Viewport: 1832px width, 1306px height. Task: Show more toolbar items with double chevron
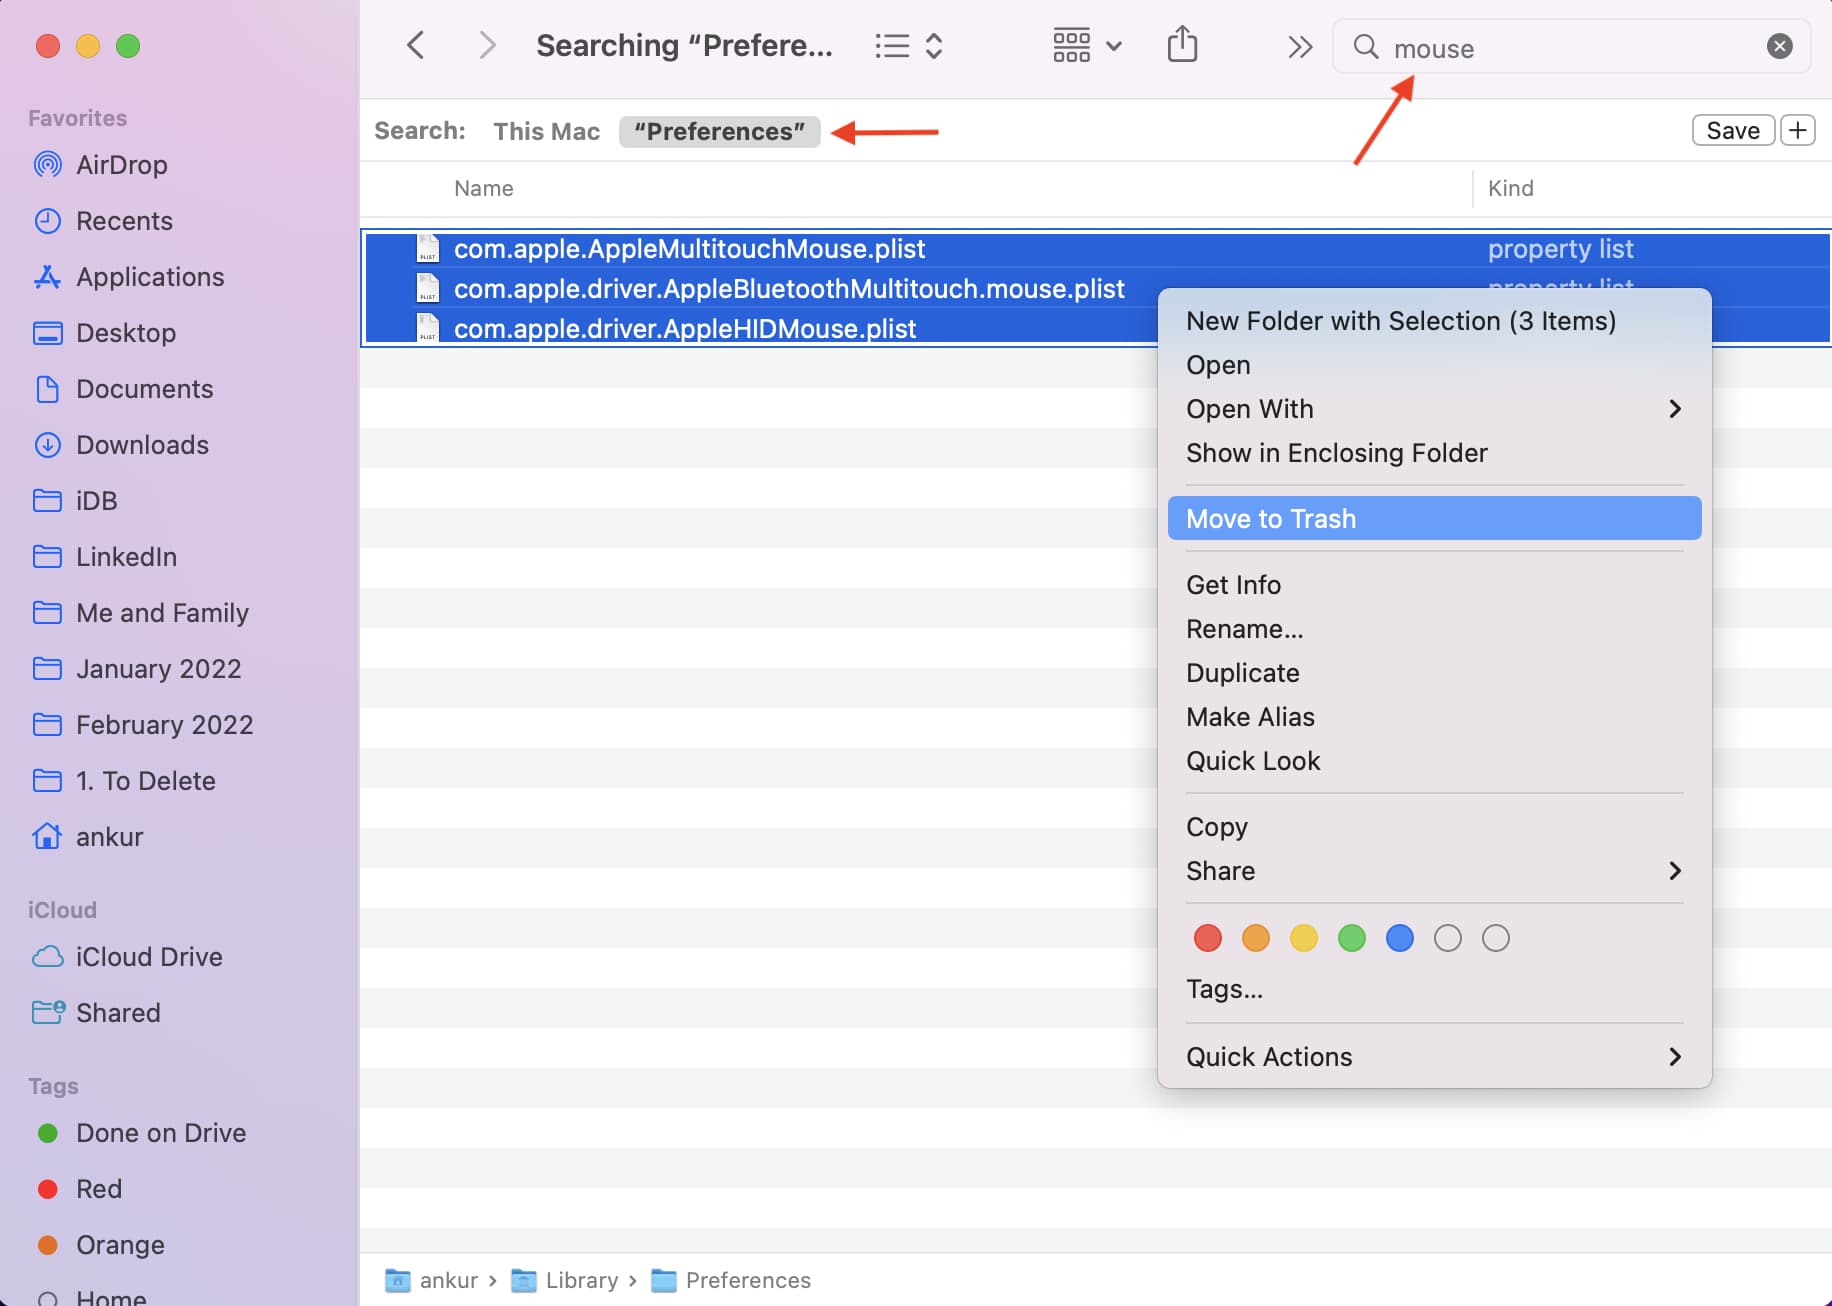pyautogui.click(x=1299, y=46)
